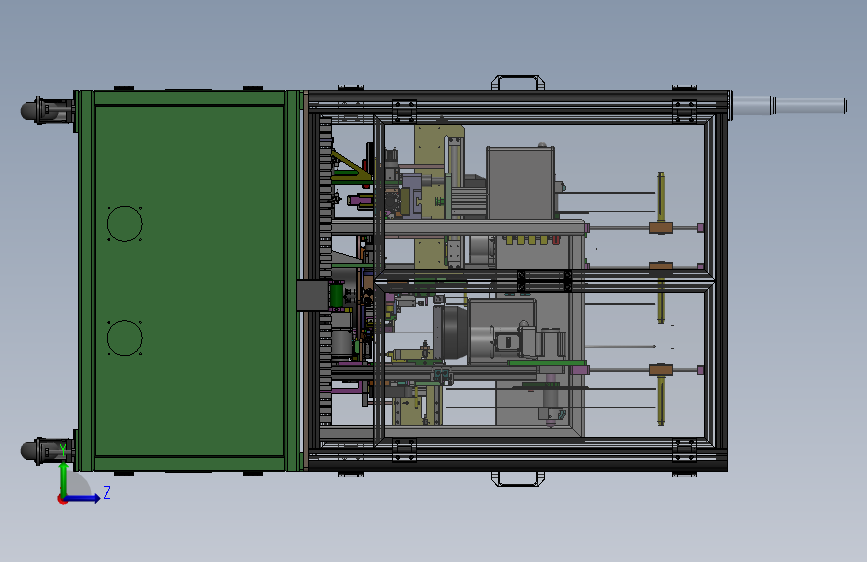Select the lower circular cutout on green panel
The height and width of the screenshot is (562, 867).
click(x=124, y=337)
